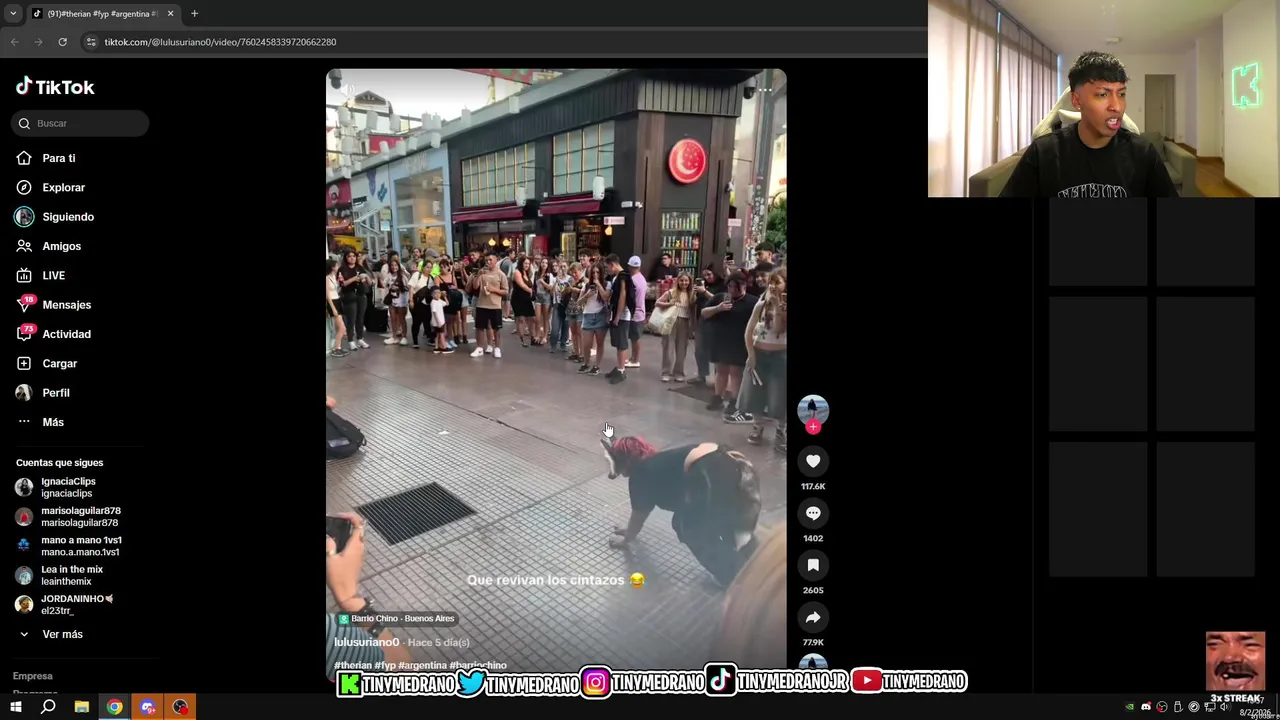Click the Buscar search field
Viewport: 1280px width, 720px height.
tap(81, 123)
